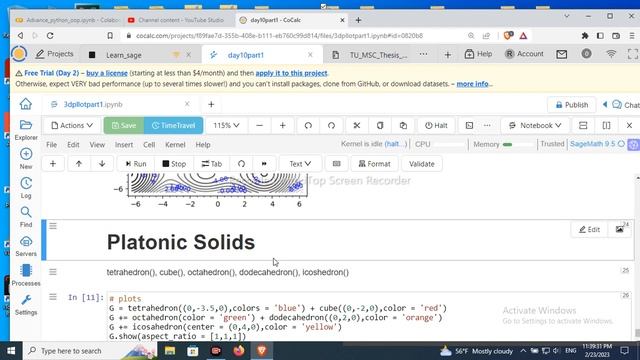Click drag handle of Platonic Solids cell
The image size is (640, 360).
(x=53, y=226)
